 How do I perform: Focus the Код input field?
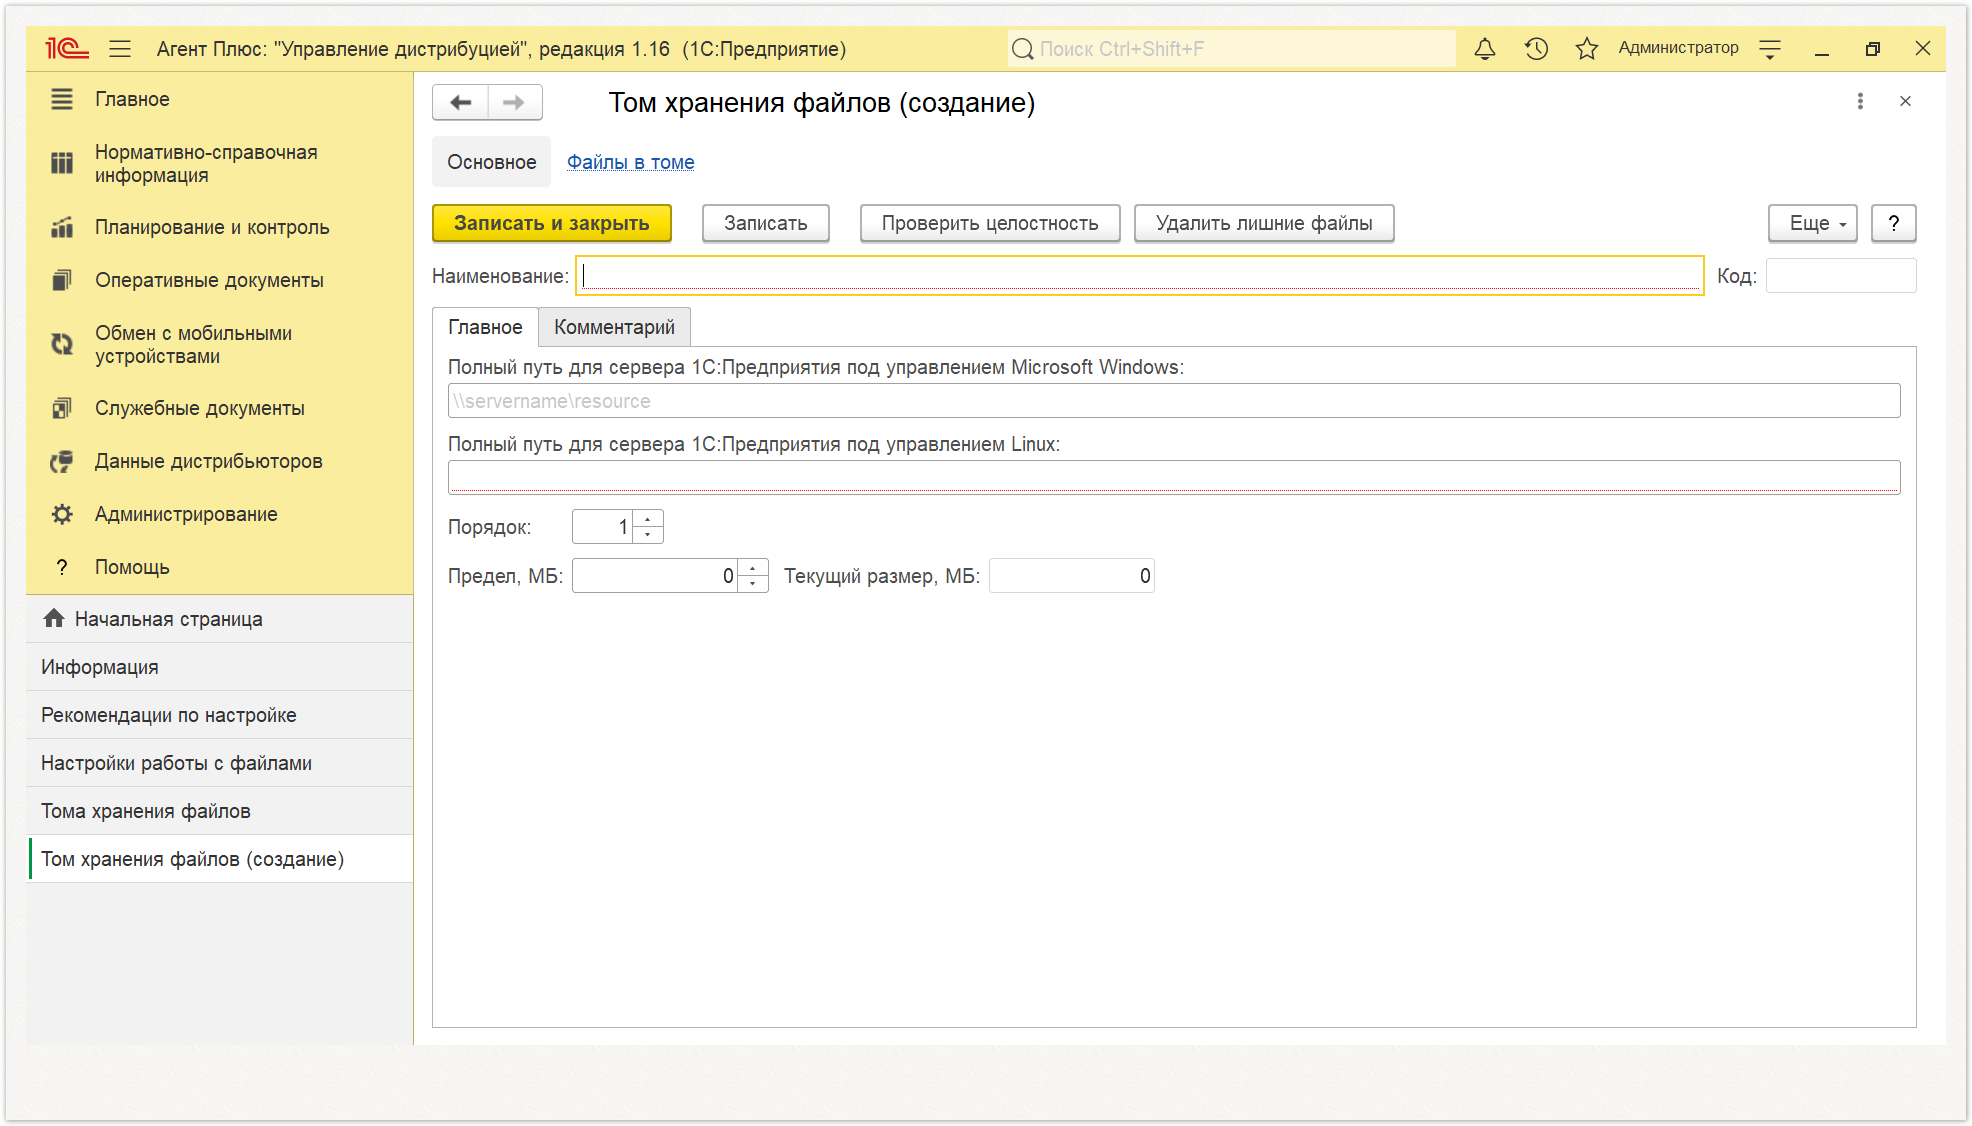click(x=1840, y=276)
